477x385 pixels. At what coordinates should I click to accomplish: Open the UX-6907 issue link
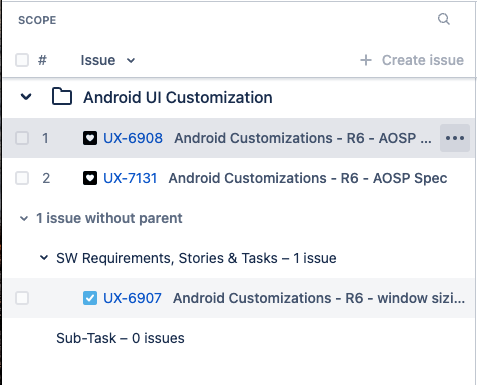(132, 298)
